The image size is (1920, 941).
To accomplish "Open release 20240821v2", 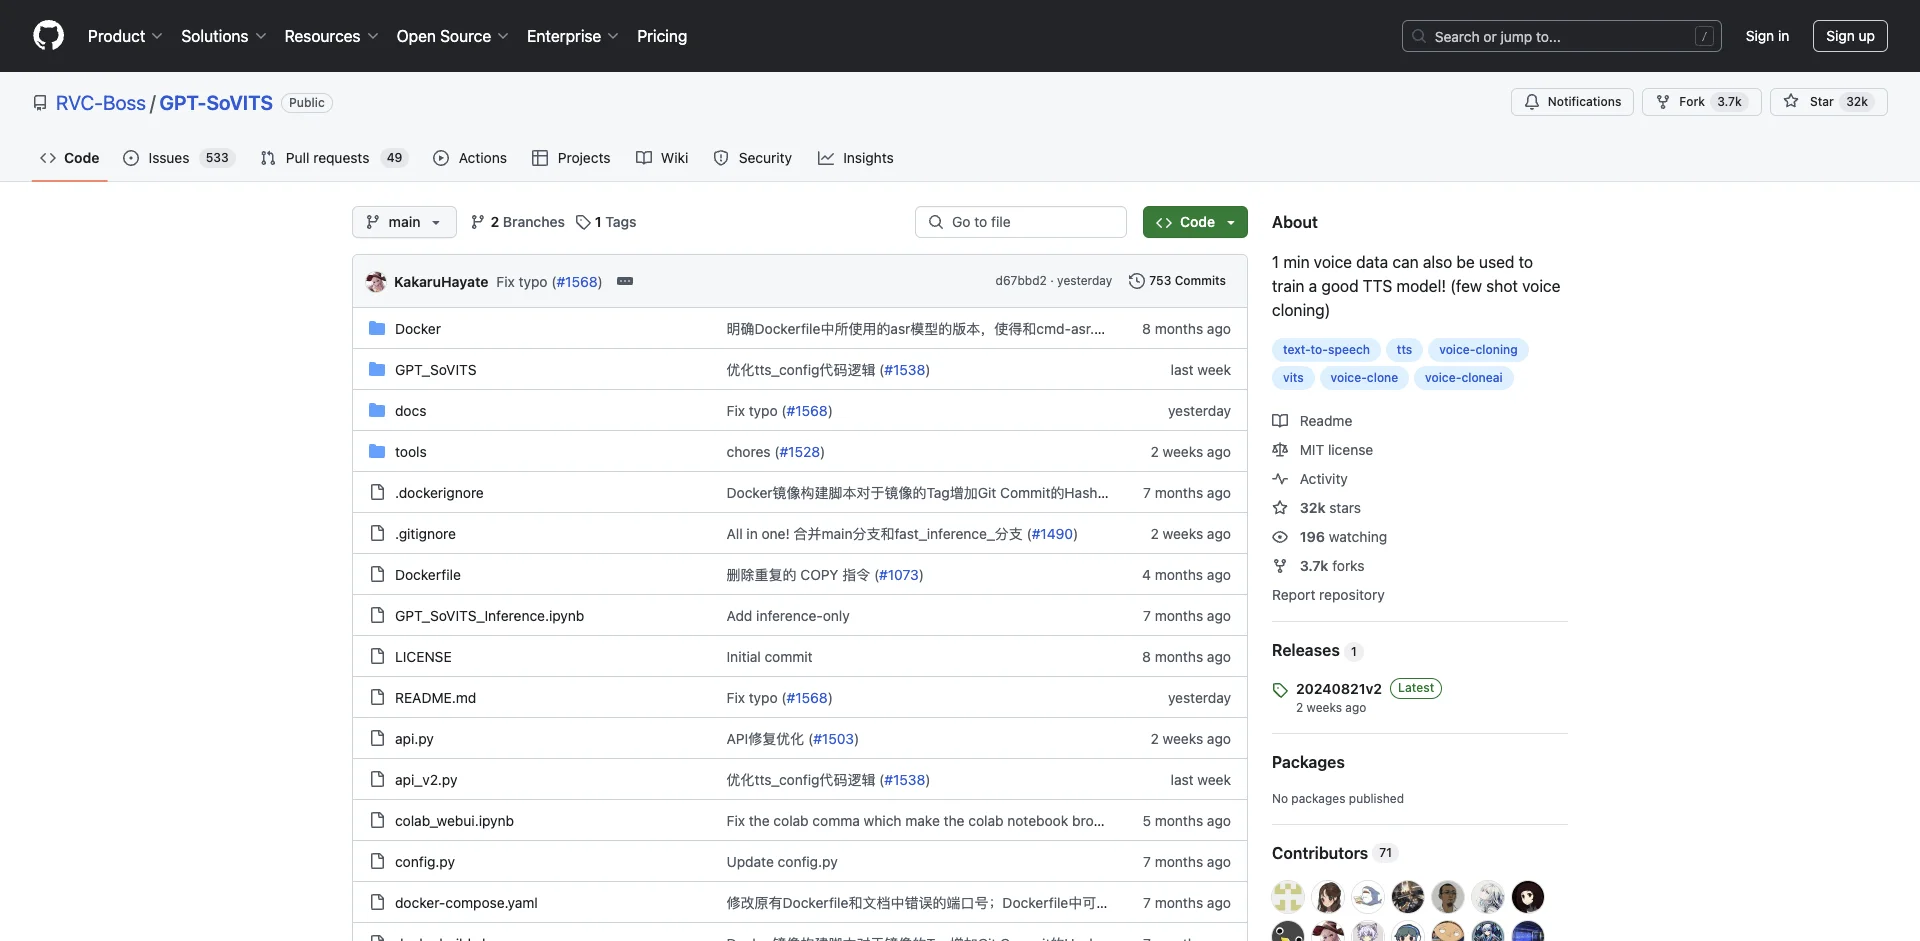I will point(1339,689).
